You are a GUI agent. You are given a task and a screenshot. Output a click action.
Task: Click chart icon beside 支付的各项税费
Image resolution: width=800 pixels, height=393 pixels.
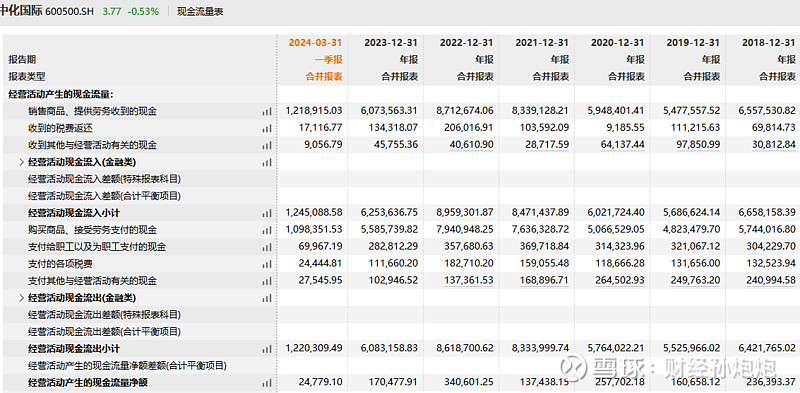click(266, 264)
